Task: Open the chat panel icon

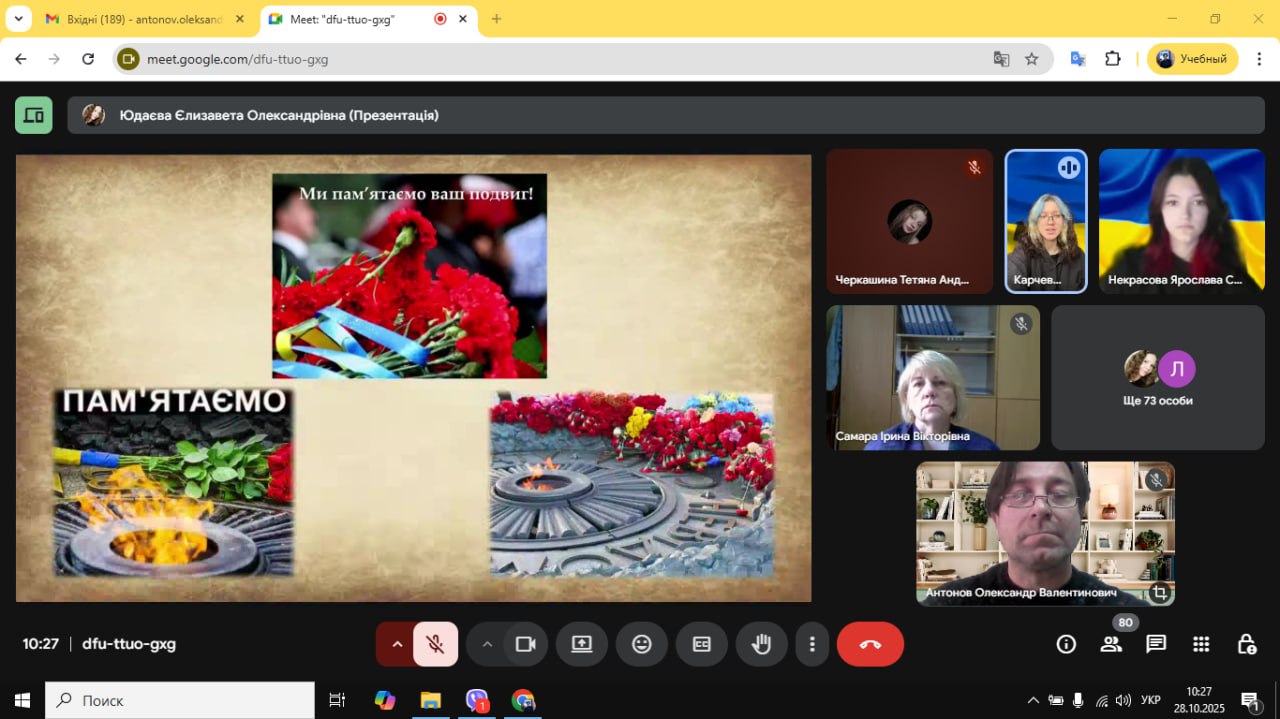Action: click(x=1156, y=644)
